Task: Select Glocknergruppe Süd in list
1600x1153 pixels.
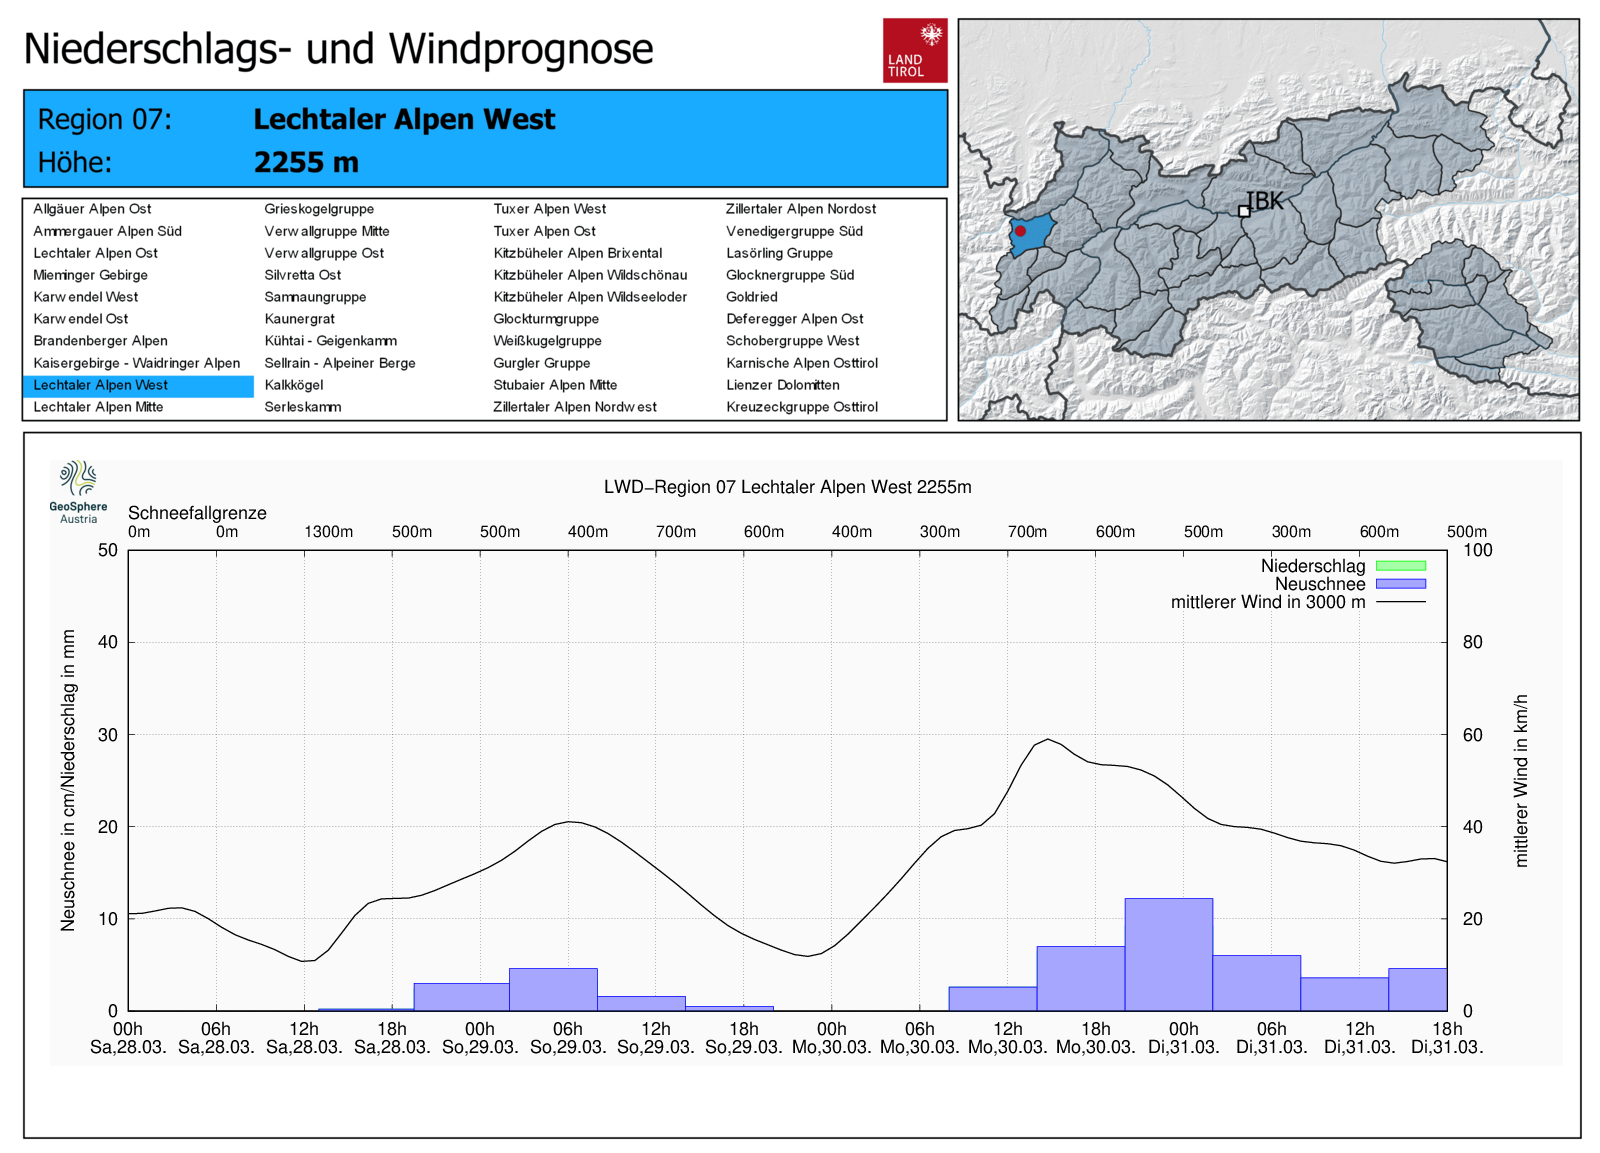Action: click(x=789, y=275)
